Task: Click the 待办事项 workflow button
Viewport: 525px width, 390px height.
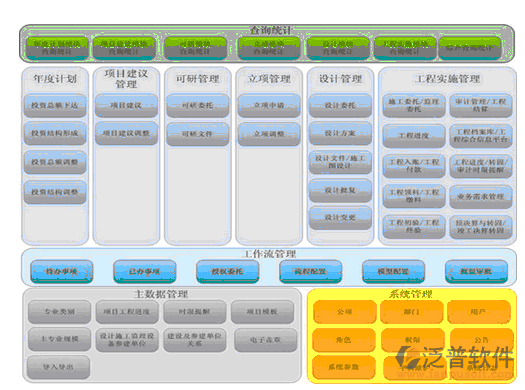Action: click(62, 271)
